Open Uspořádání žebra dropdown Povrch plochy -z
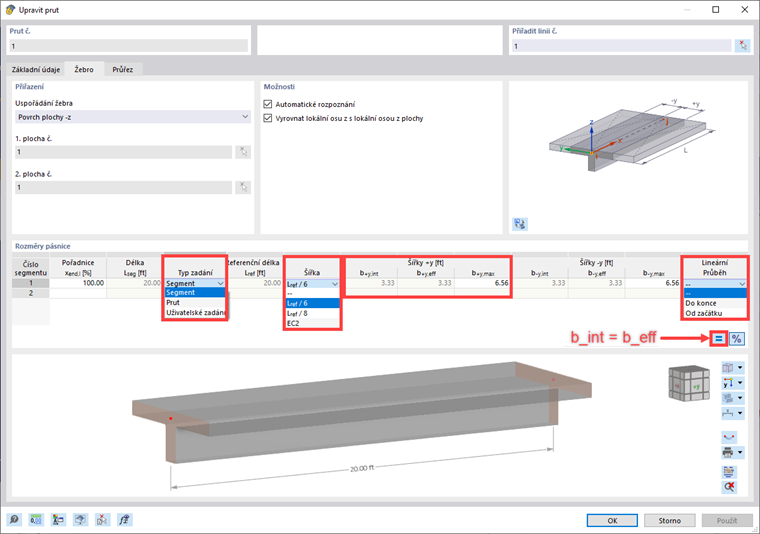Screen dimensions: 760x534 (133, 117)
